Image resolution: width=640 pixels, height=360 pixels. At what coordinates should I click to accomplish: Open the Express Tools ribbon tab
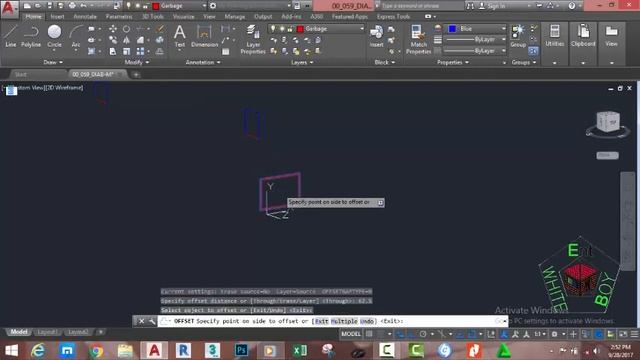(x=393, y=17)
